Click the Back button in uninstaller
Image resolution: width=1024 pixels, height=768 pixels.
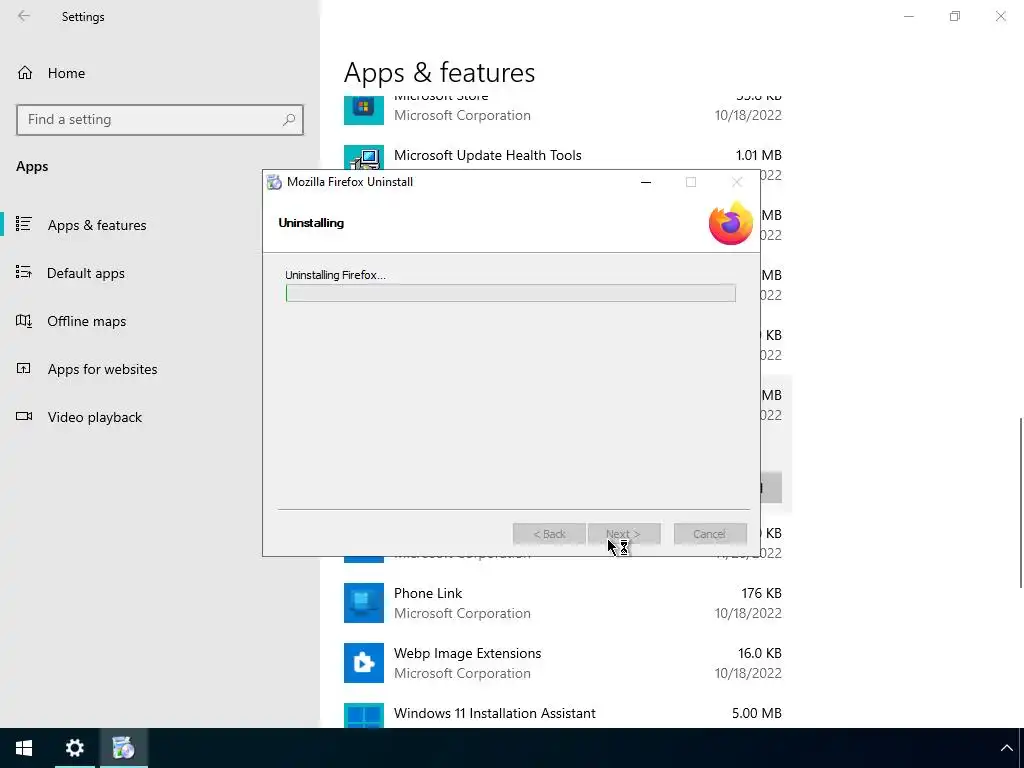tap(549, 534)
